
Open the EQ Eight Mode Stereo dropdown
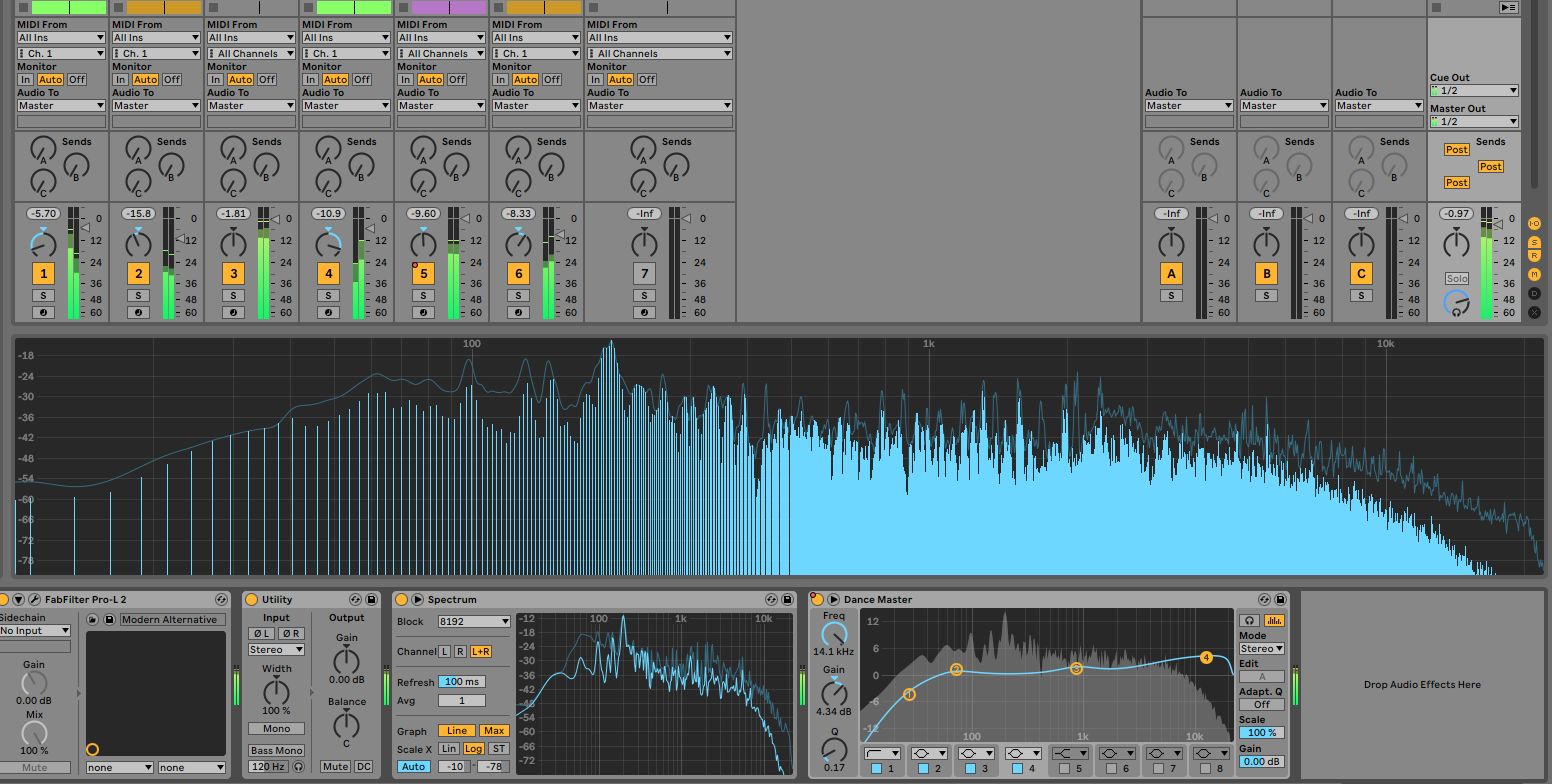click(1261, 649)
